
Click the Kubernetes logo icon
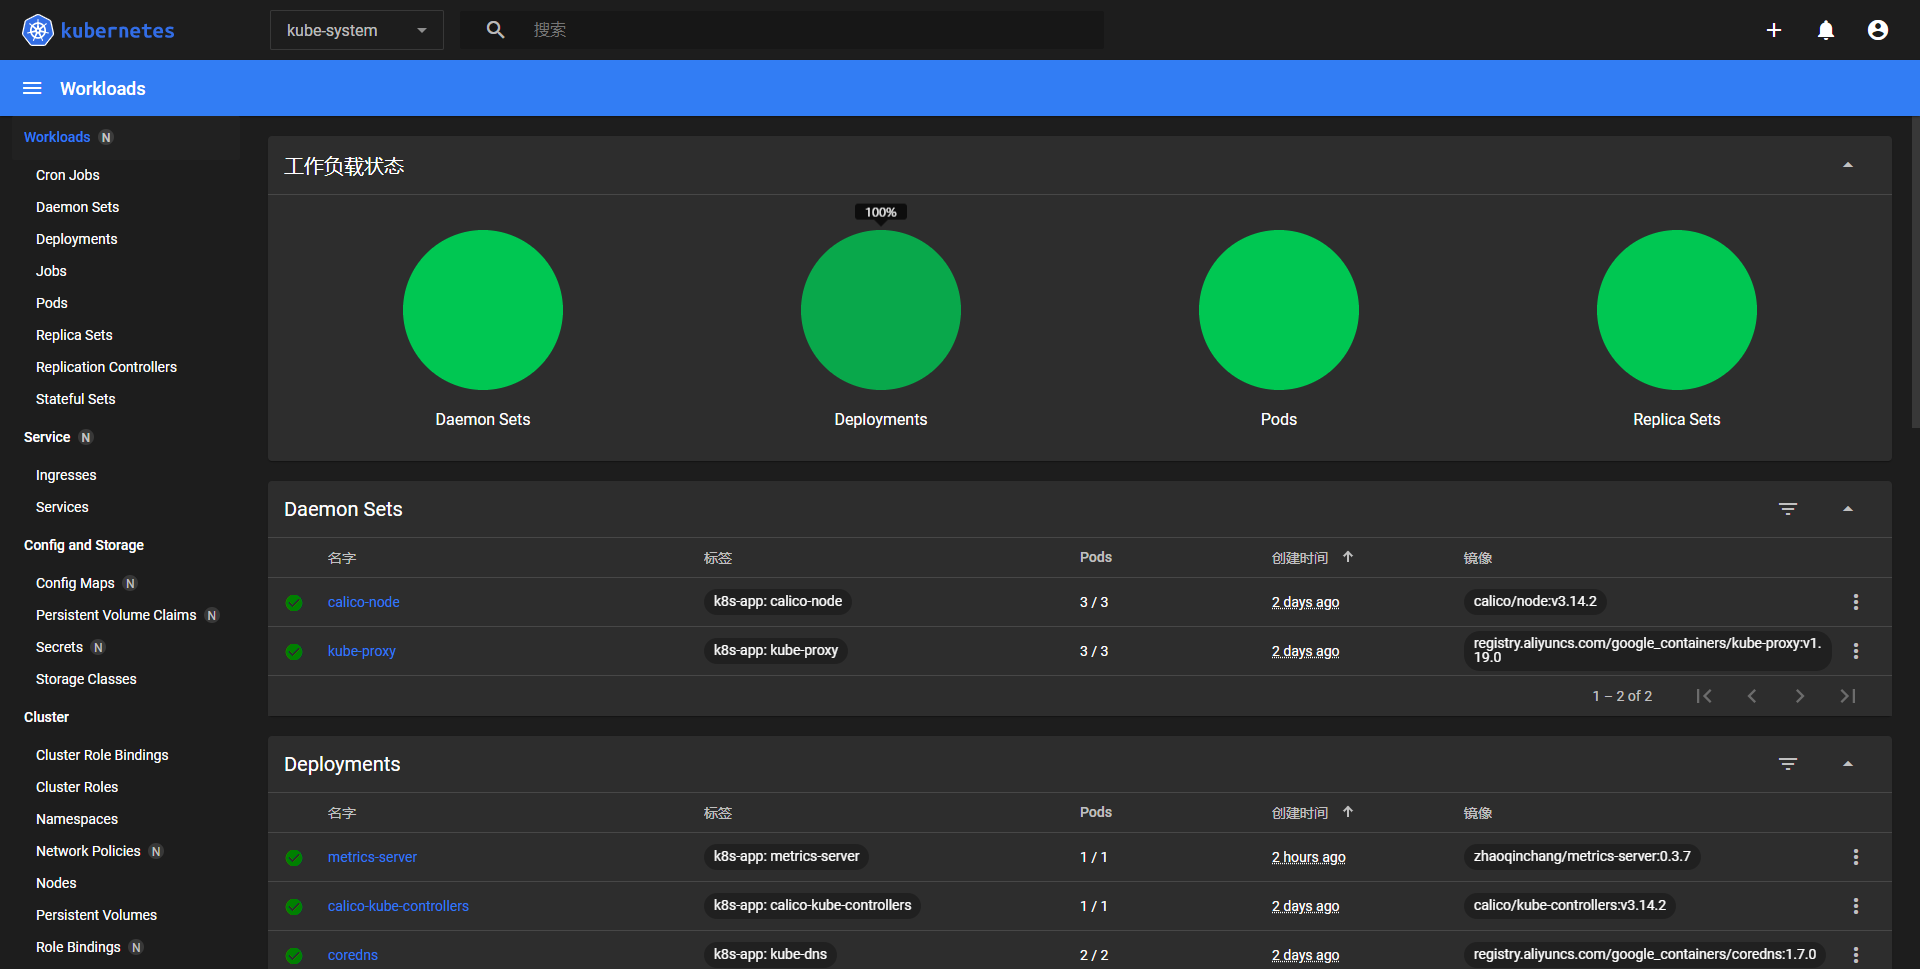[38, 30]
